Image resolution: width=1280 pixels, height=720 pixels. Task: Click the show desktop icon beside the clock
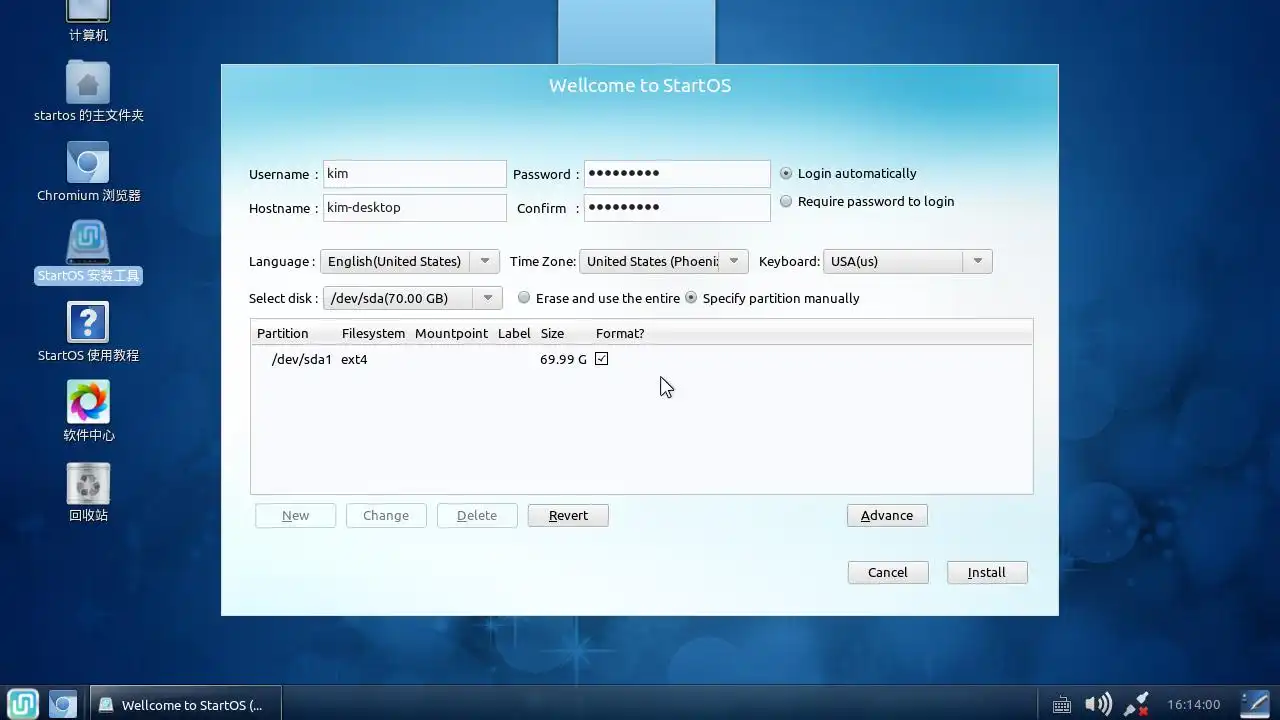1255,704
